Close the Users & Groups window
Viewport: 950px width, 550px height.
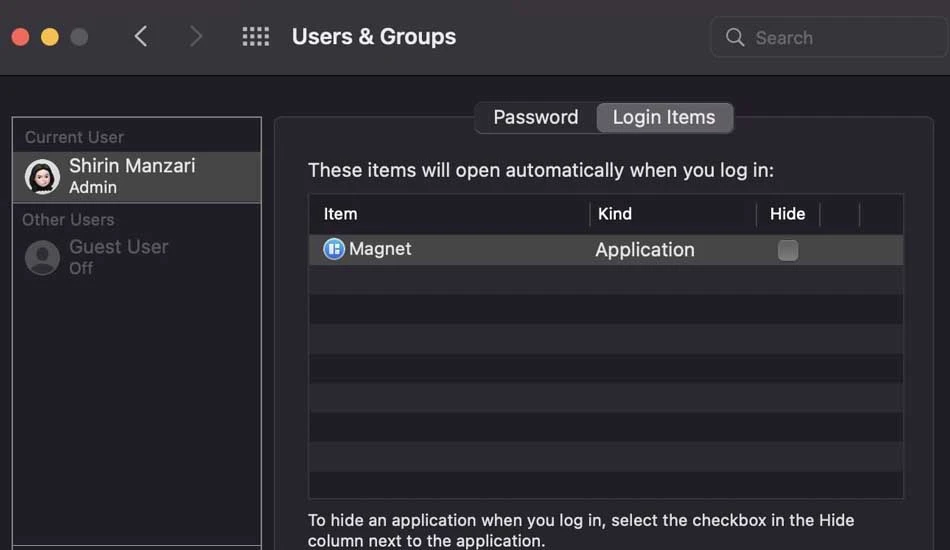21,37
